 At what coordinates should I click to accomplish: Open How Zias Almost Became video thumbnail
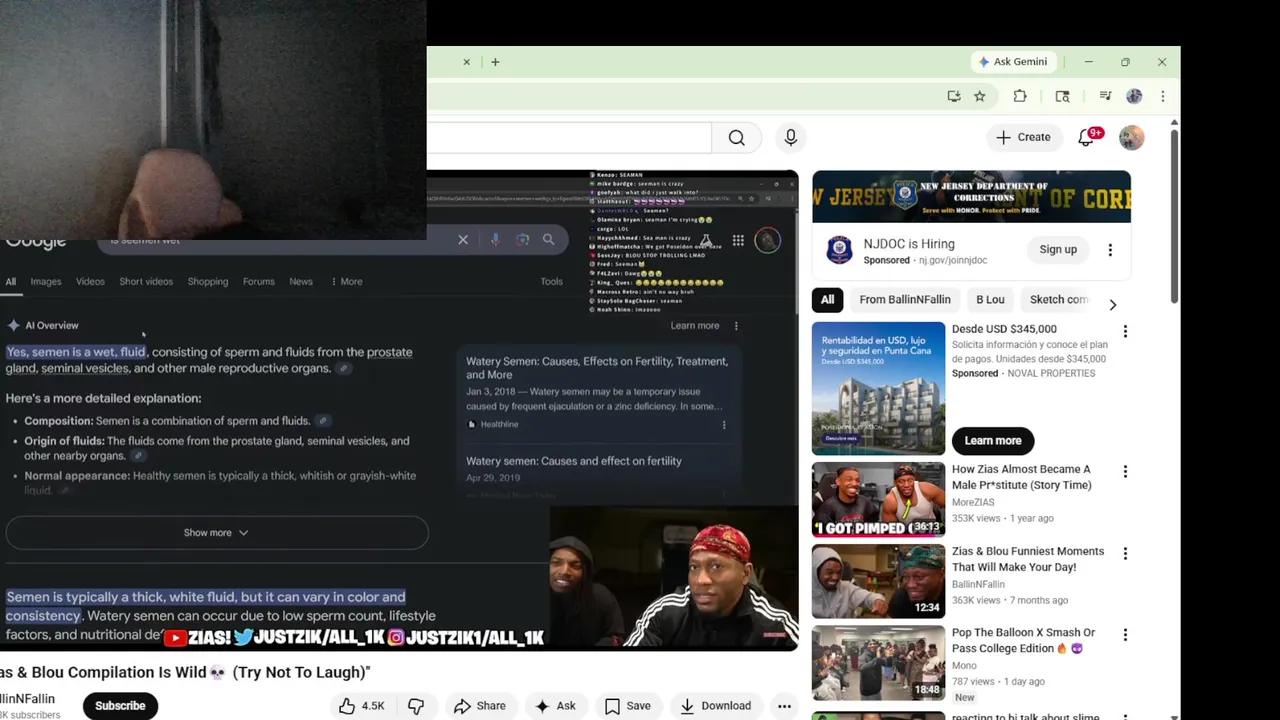878,499
